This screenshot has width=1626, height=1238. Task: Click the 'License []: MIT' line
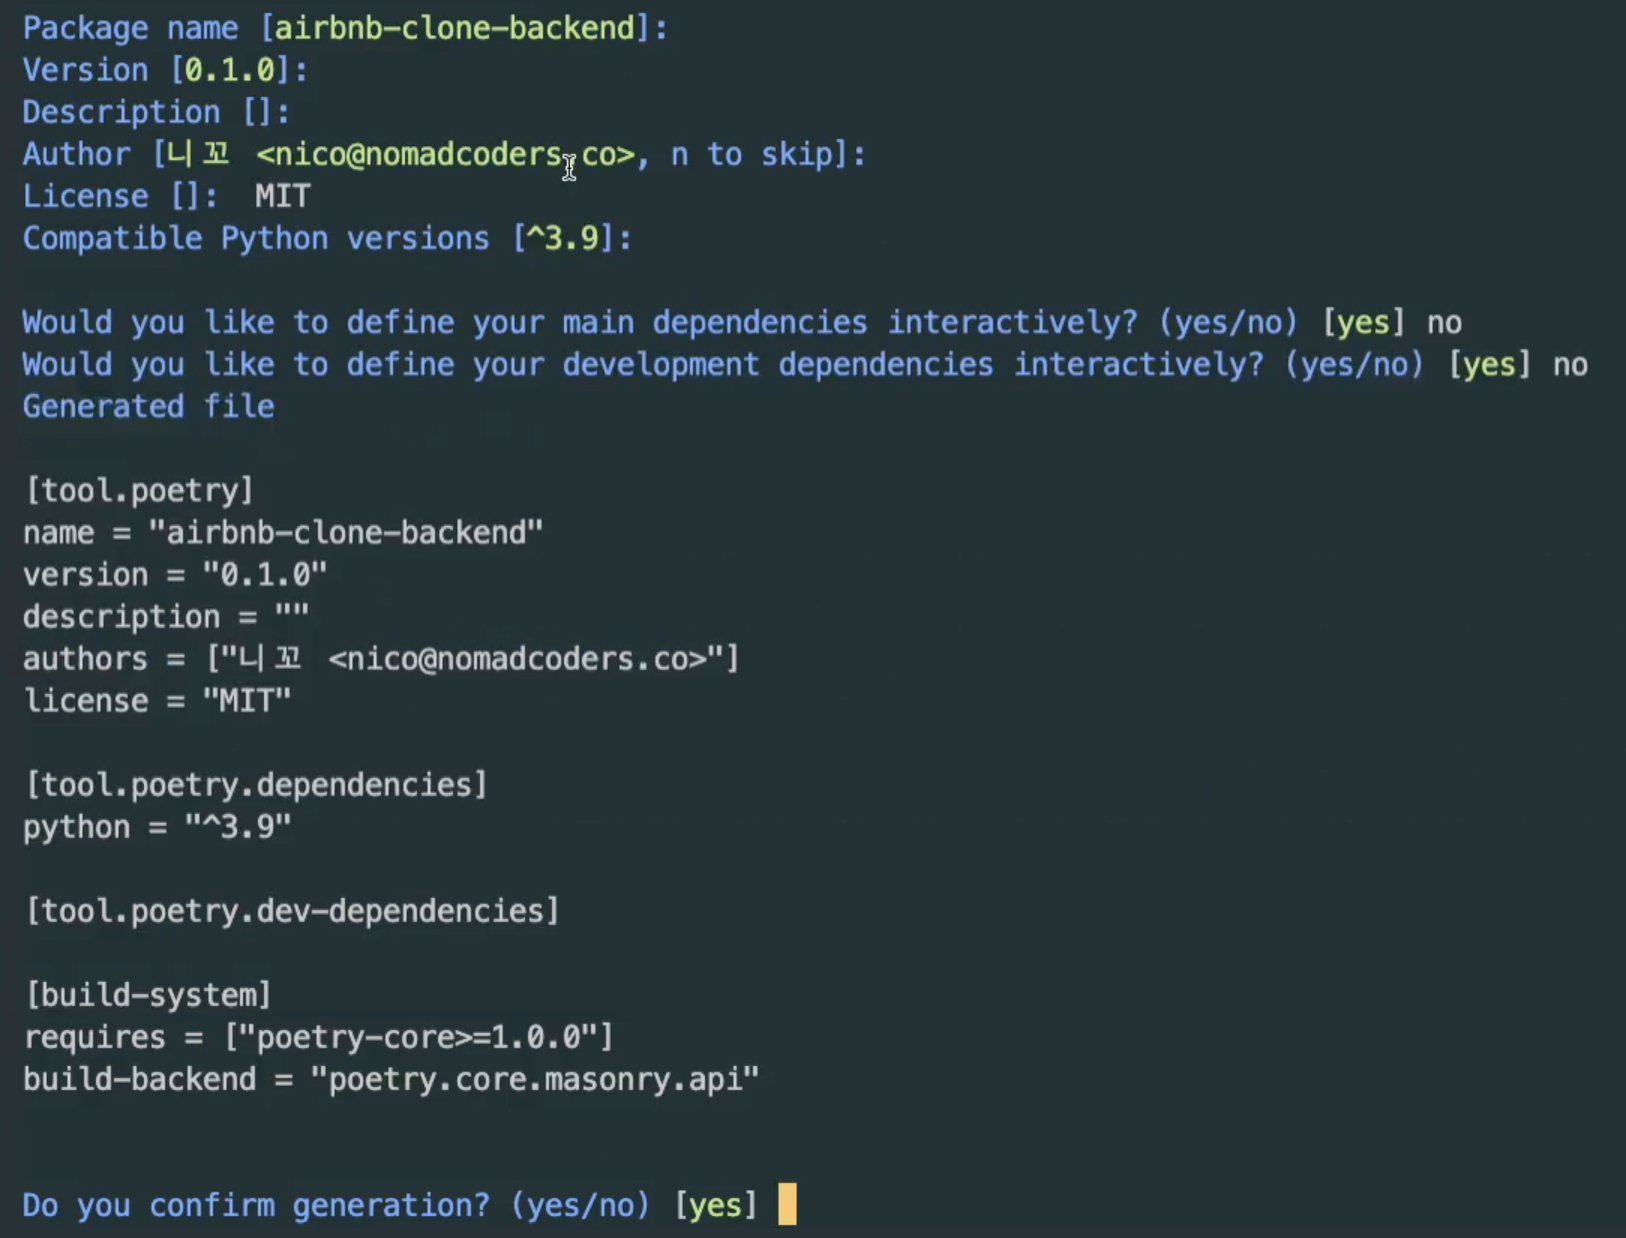(167, 196)
